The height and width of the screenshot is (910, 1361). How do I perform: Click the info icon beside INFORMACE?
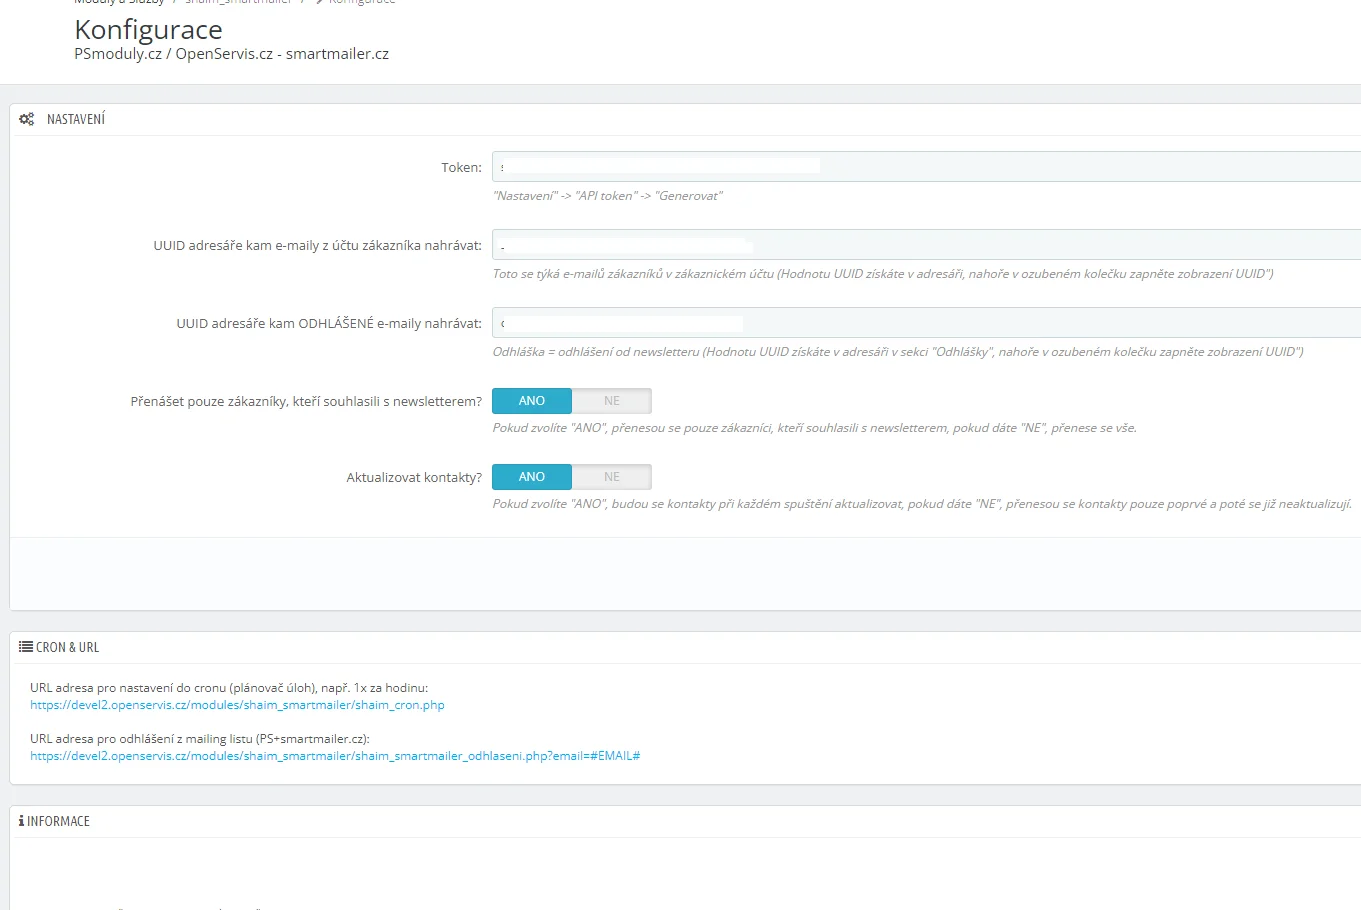[21, 821]
